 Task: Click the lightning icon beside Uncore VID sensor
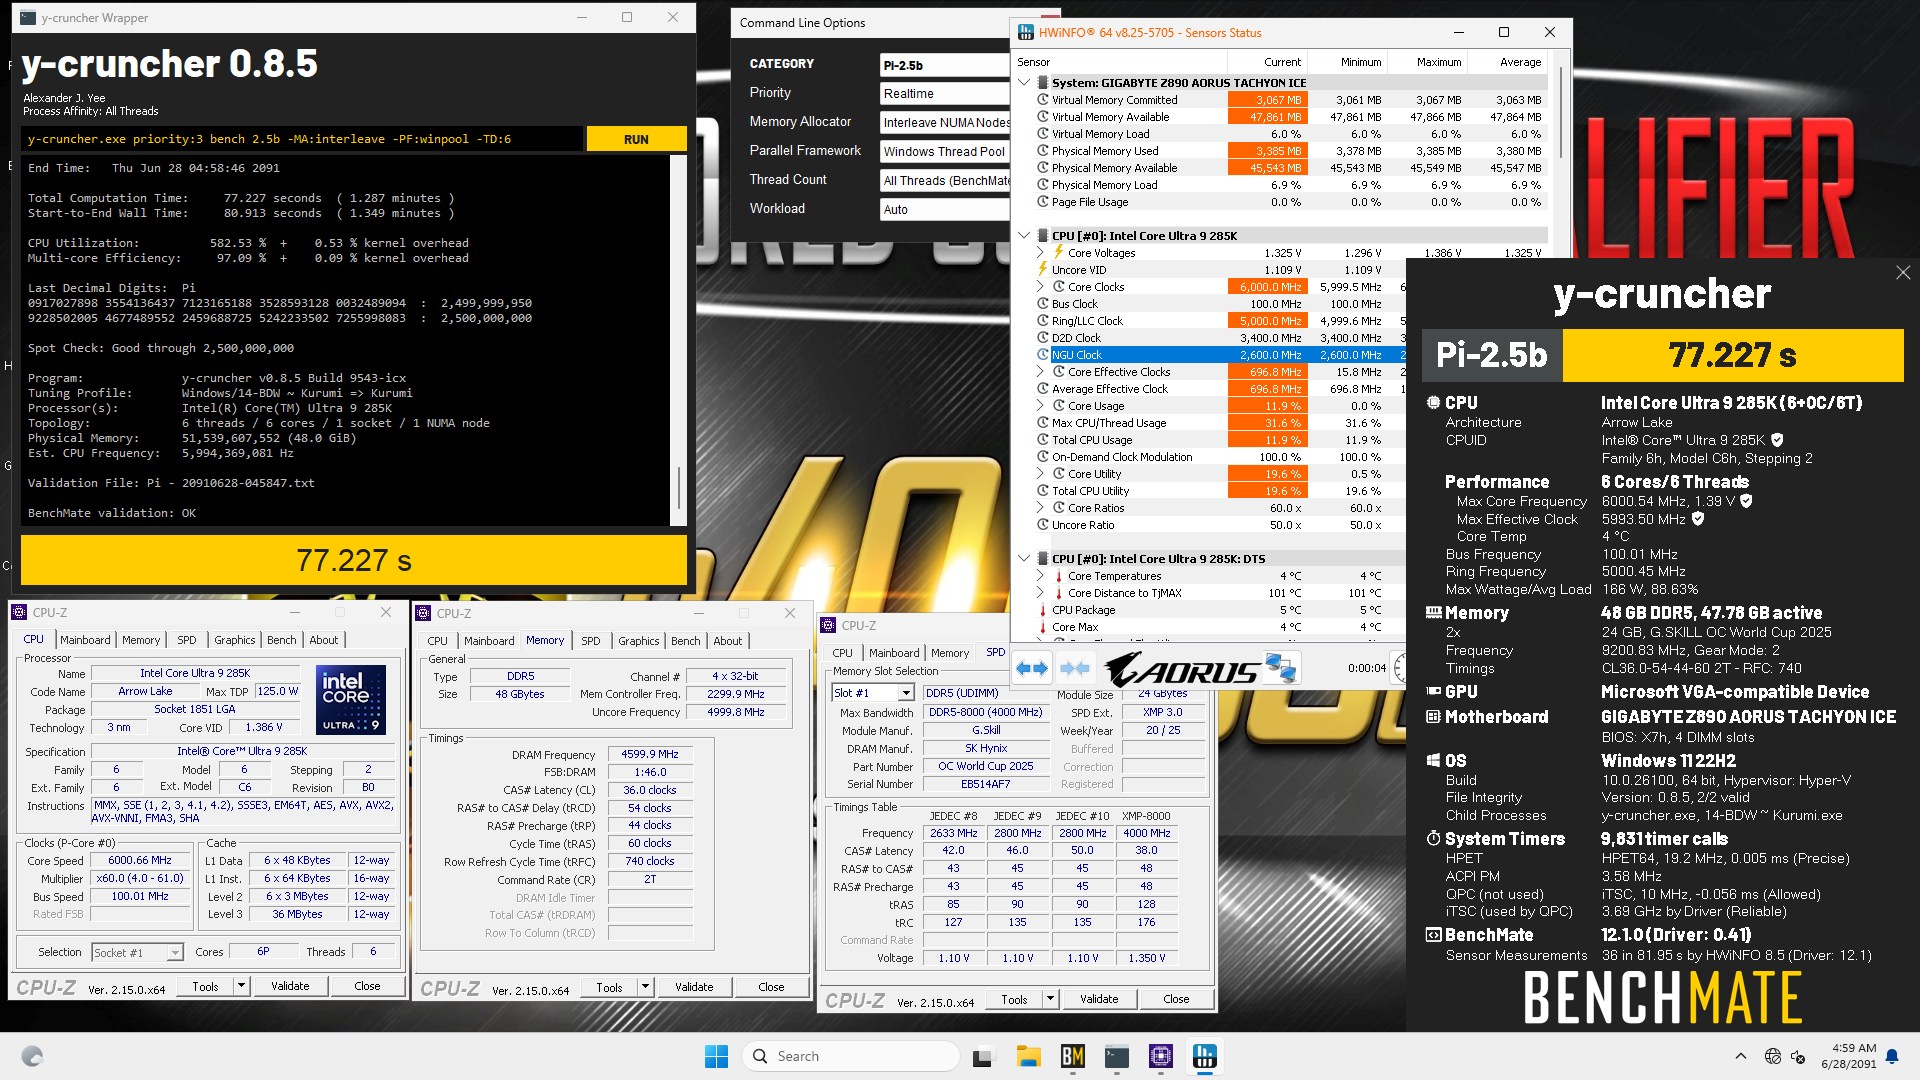click(x=1043, y=270)
